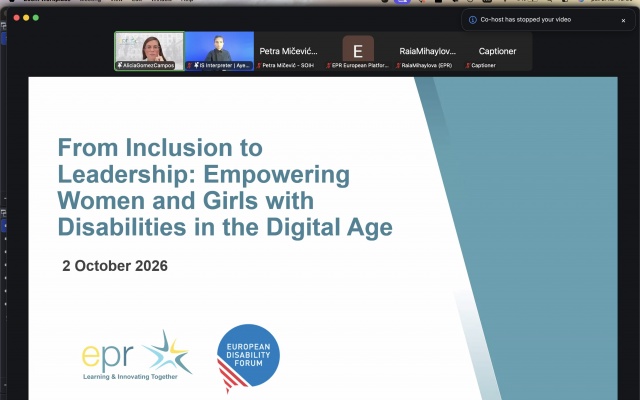
Task: Click the European Disability Forum logo
Action: (248, 358)
